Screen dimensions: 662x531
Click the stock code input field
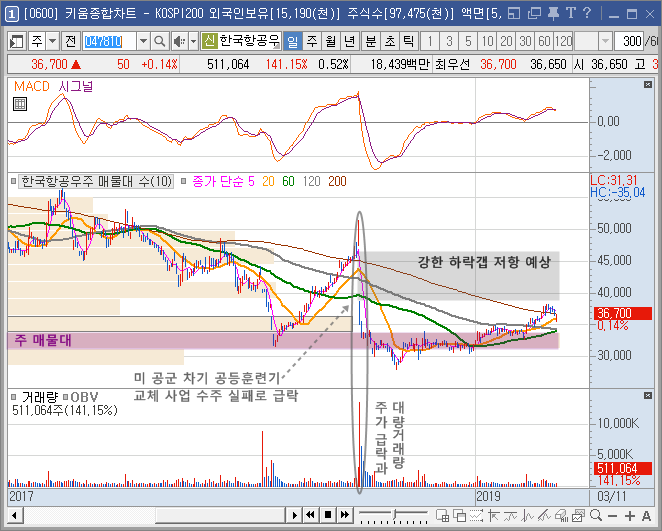(x=109, y=41)
